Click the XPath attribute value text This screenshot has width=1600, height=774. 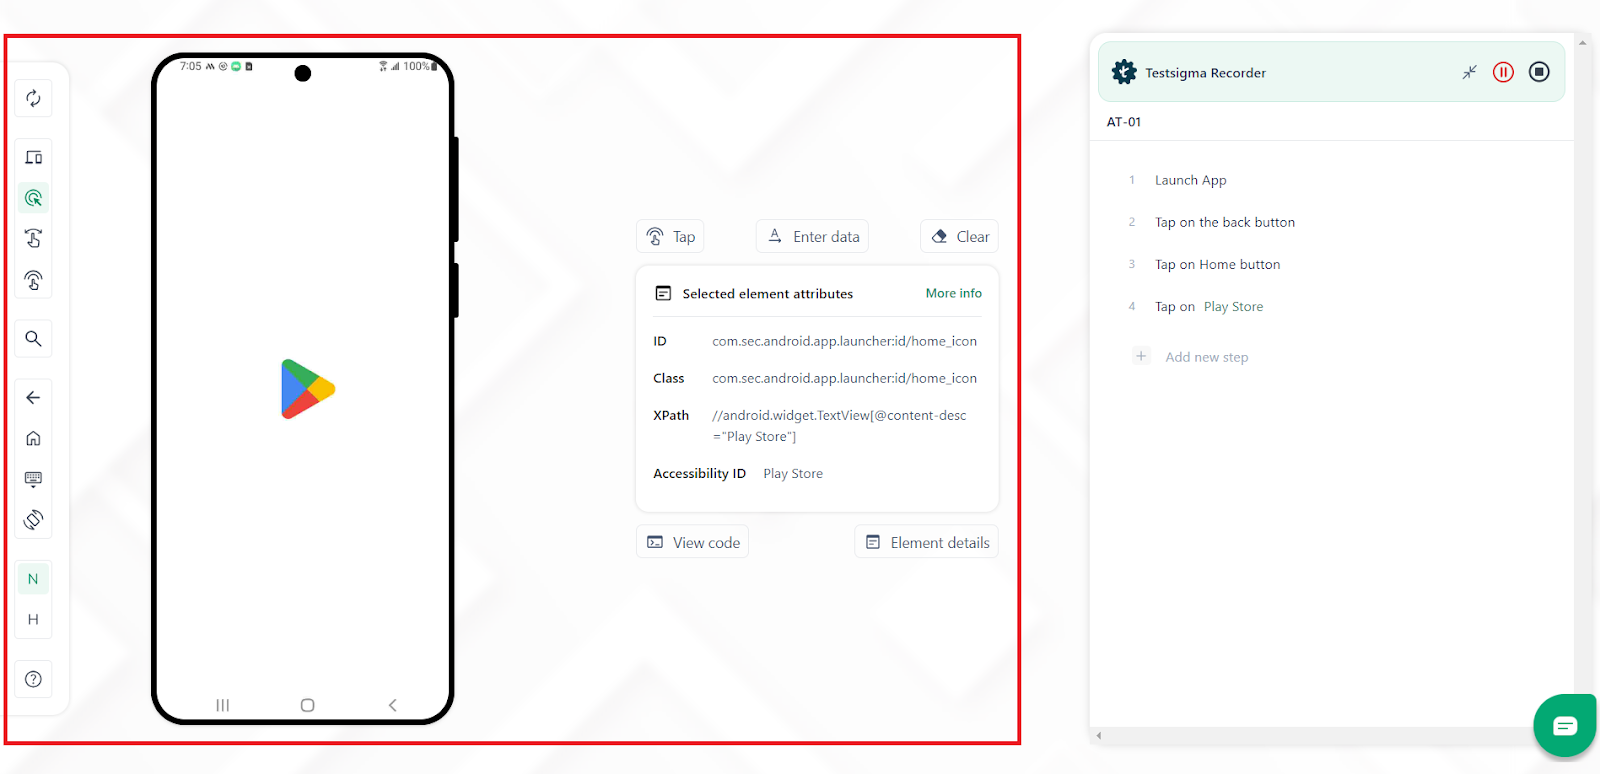(839, 426)
